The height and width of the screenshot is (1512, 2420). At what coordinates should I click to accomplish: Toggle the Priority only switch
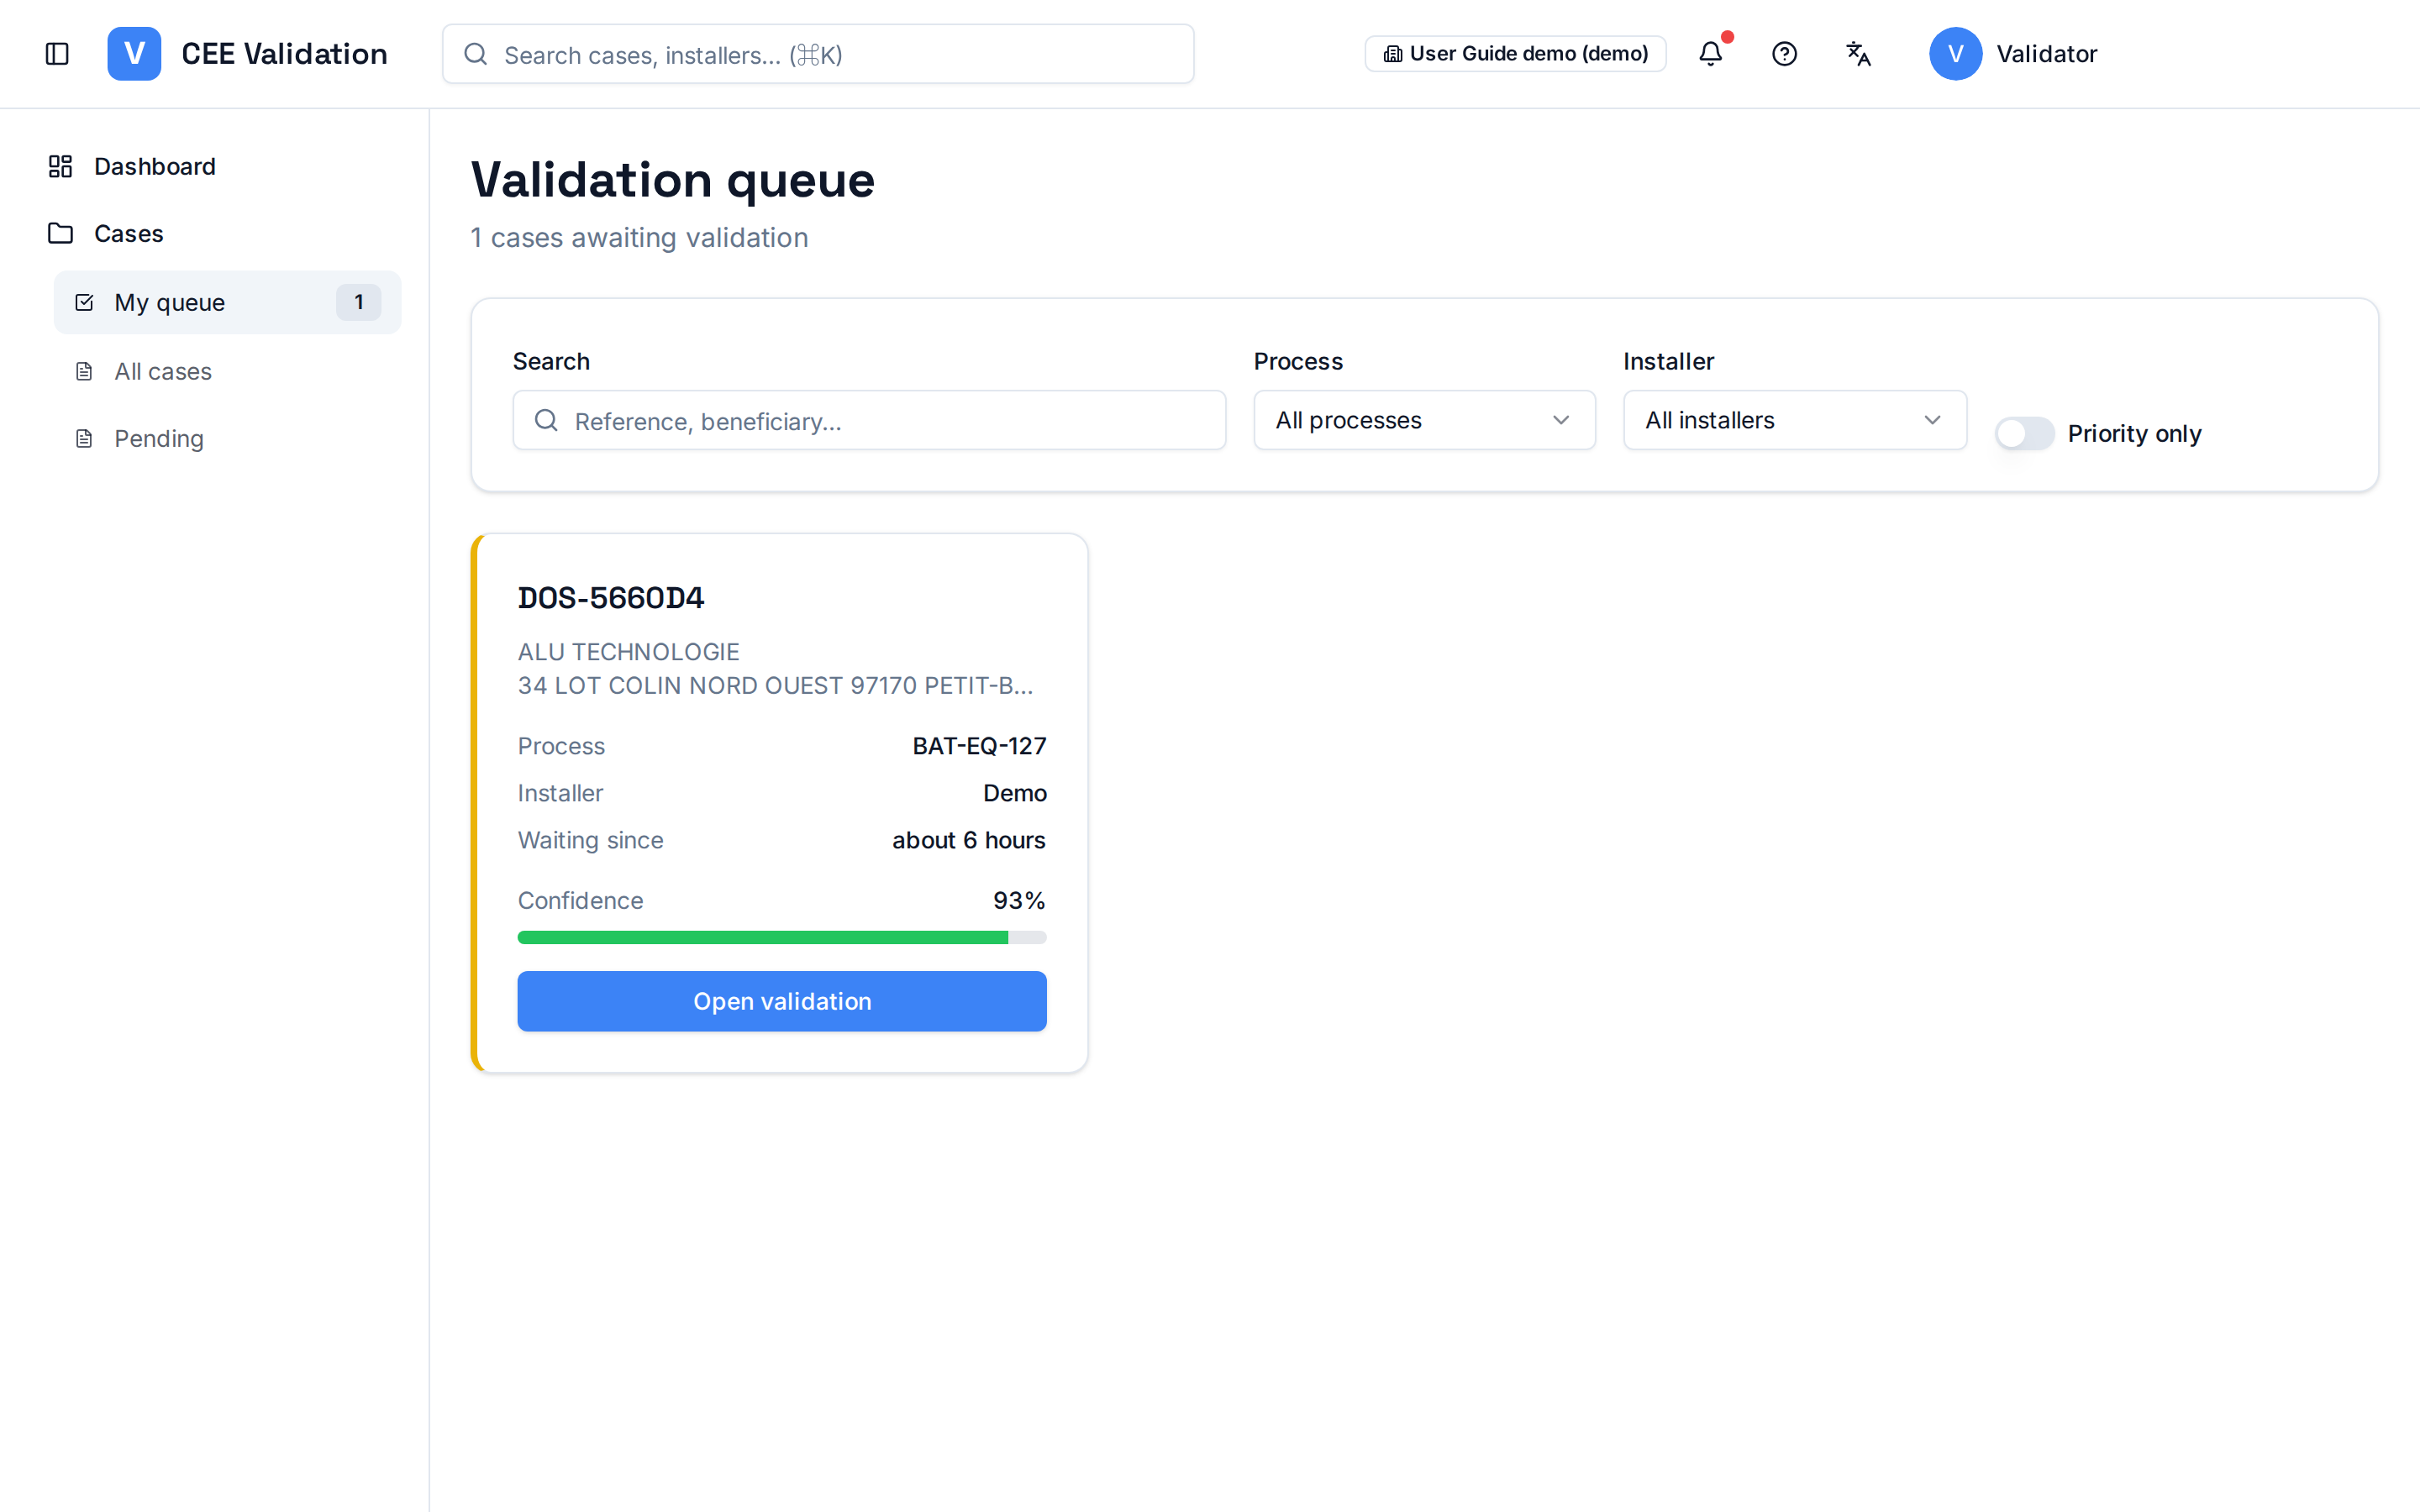2024,433
